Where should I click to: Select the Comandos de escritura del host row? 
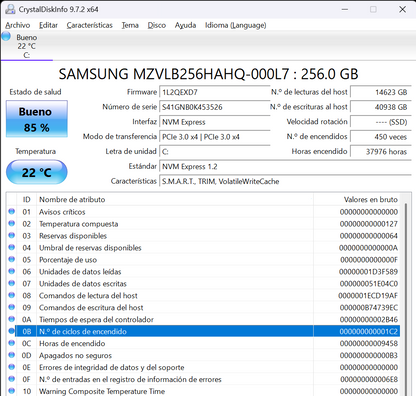[x=203, y=307]
